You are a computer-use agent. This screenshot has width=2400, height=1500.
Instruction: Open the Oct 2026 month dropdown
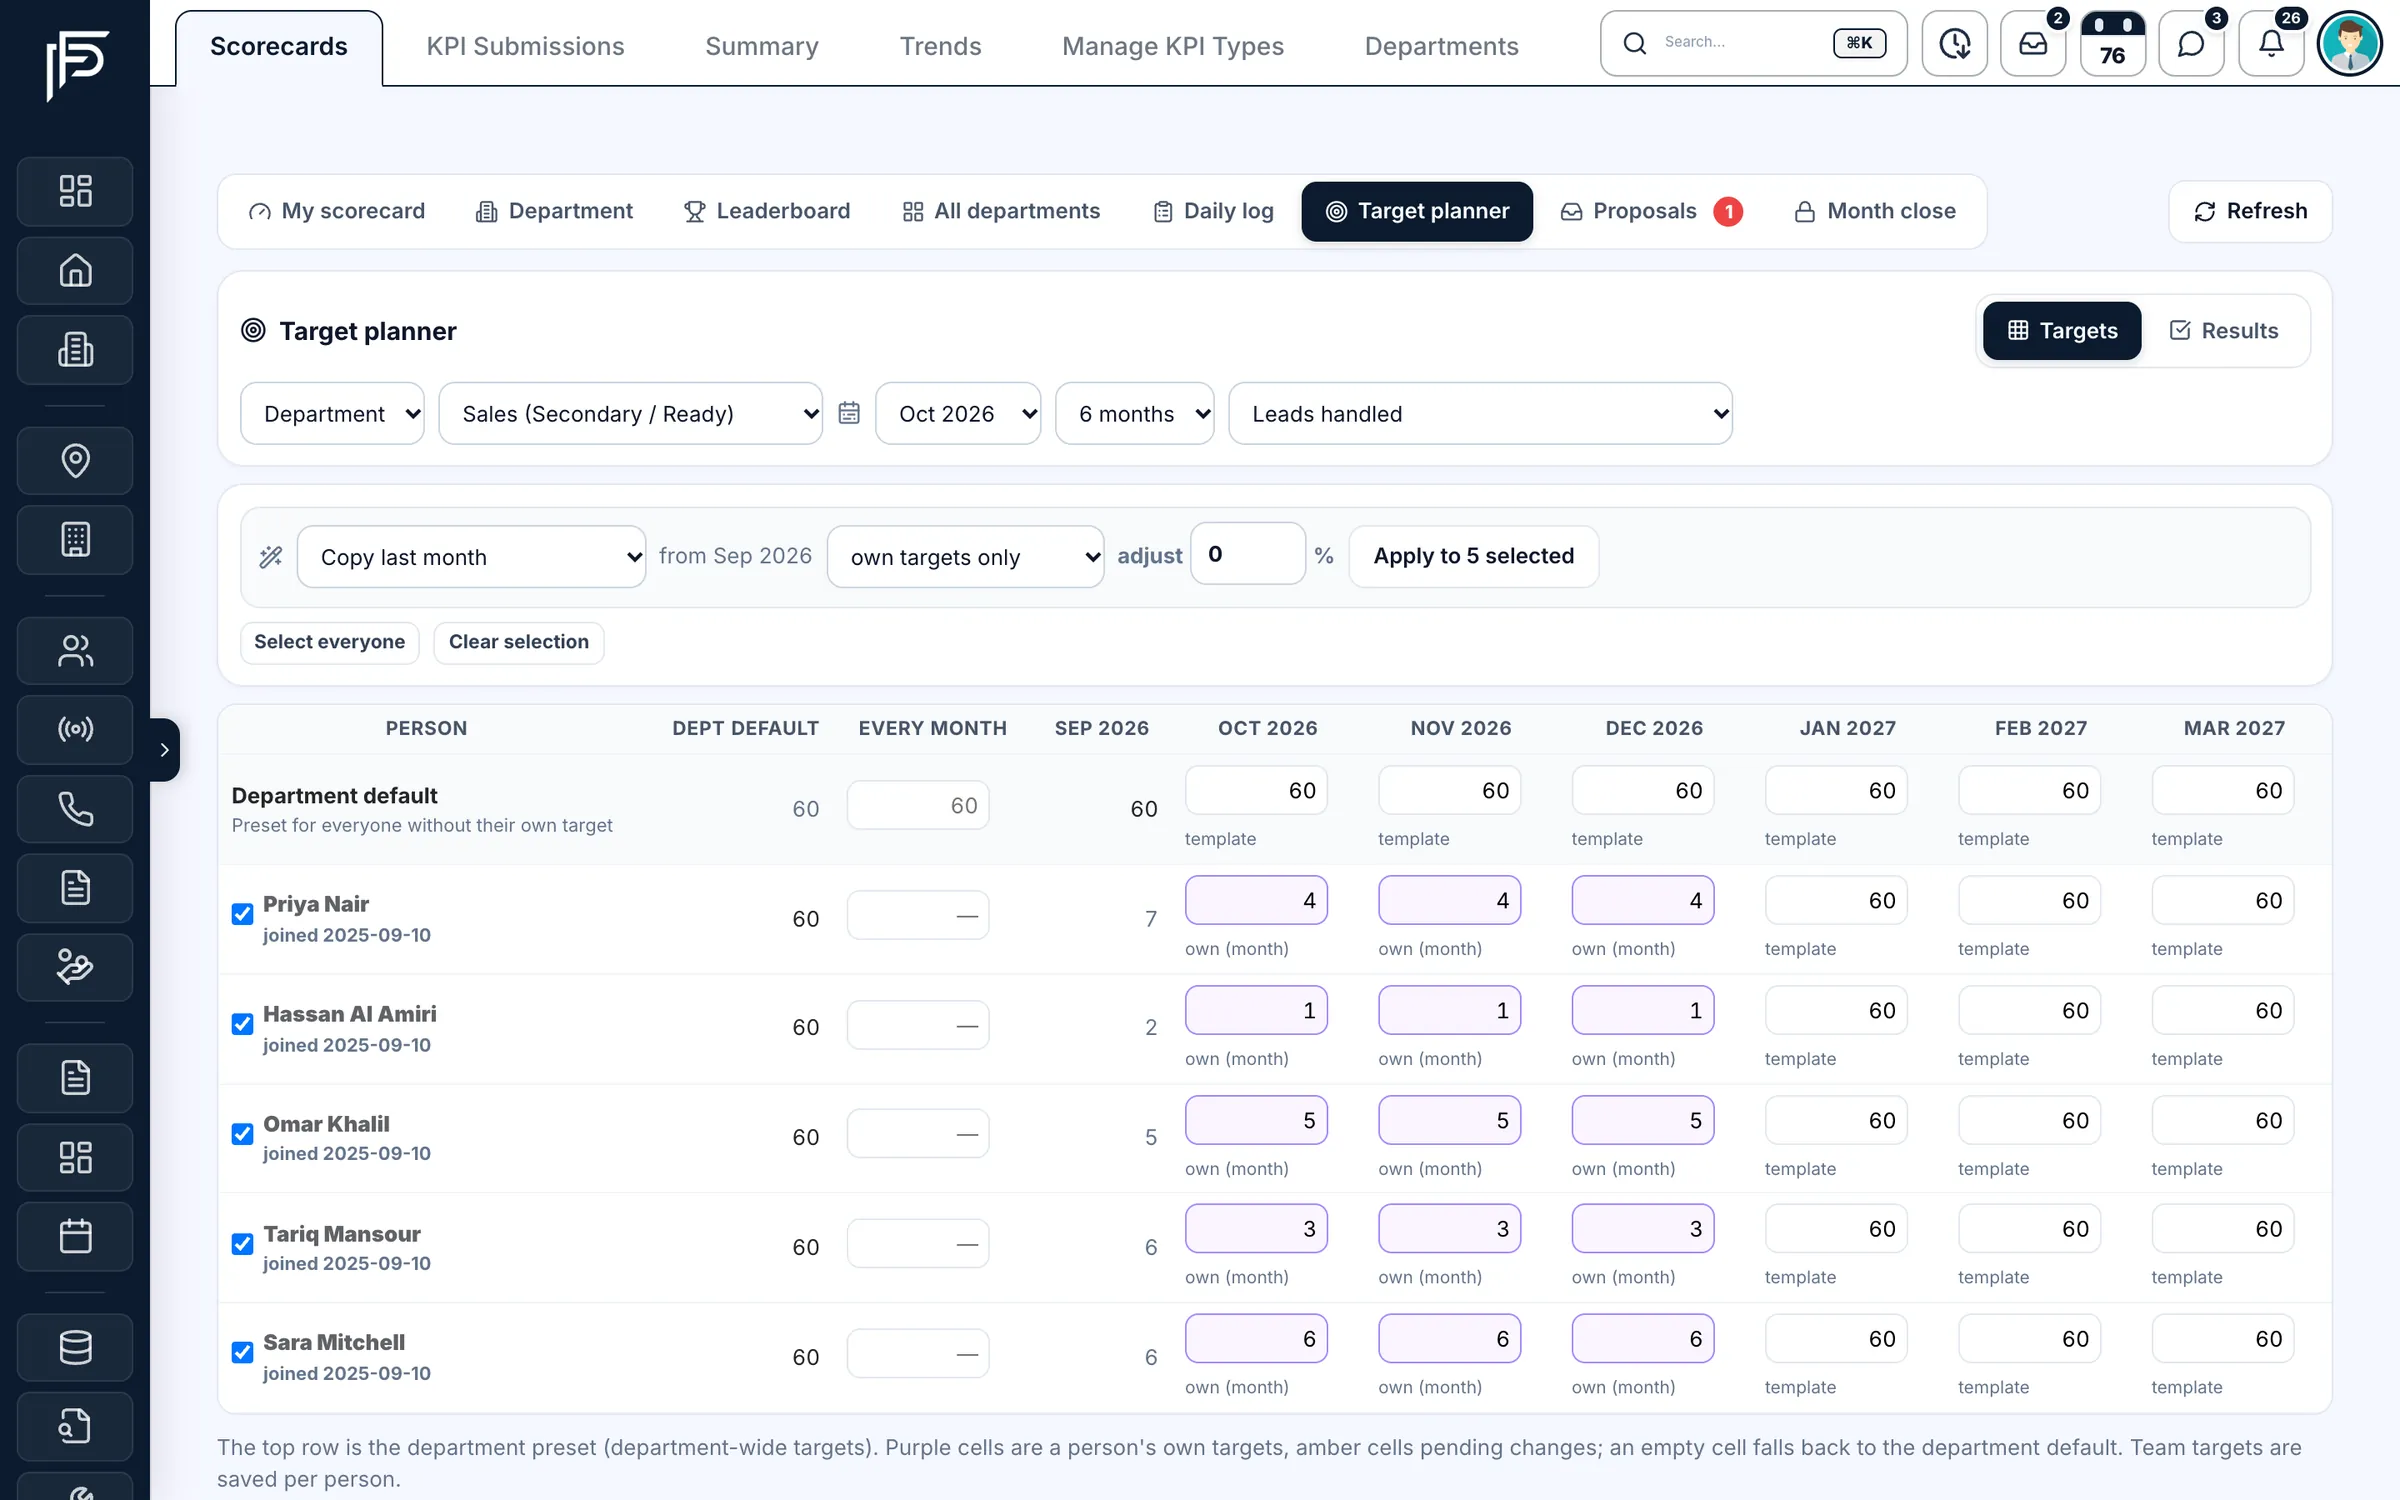958,413
